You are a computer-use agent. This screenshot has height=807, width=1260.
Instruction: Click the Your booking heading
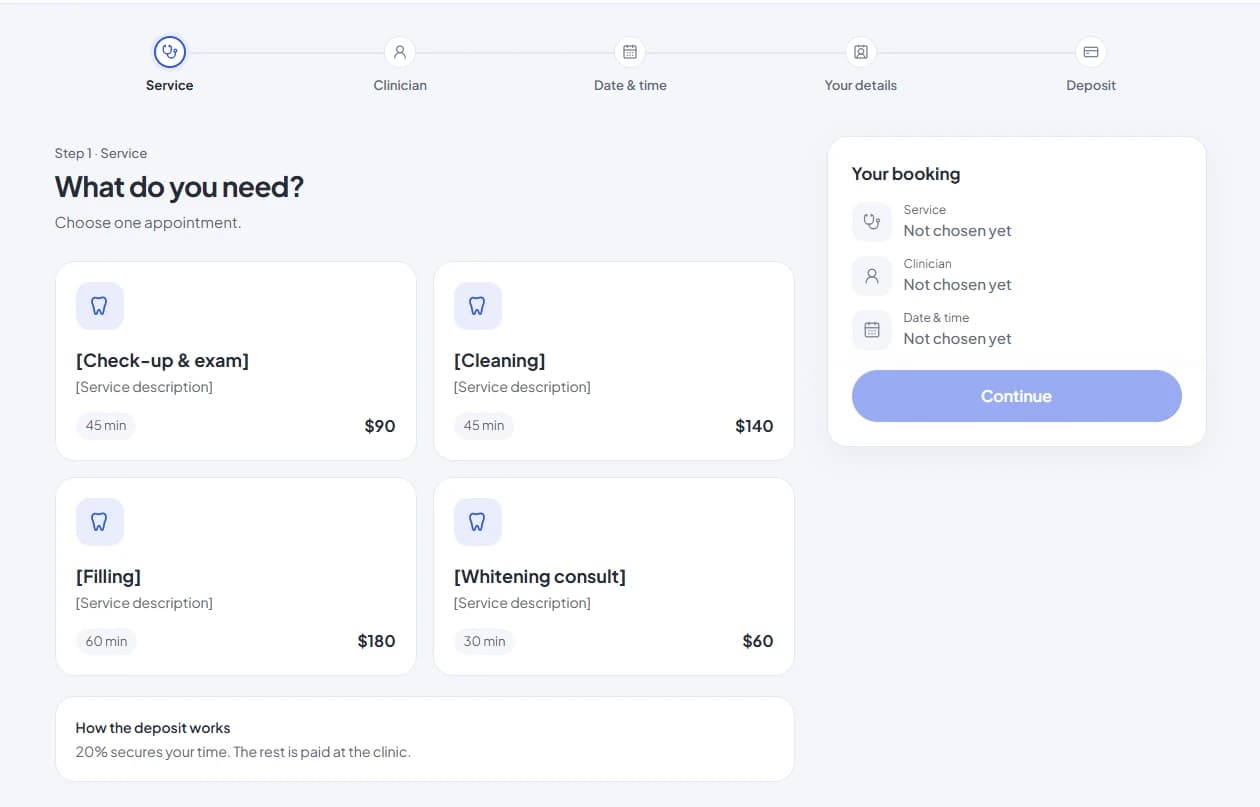906,174
